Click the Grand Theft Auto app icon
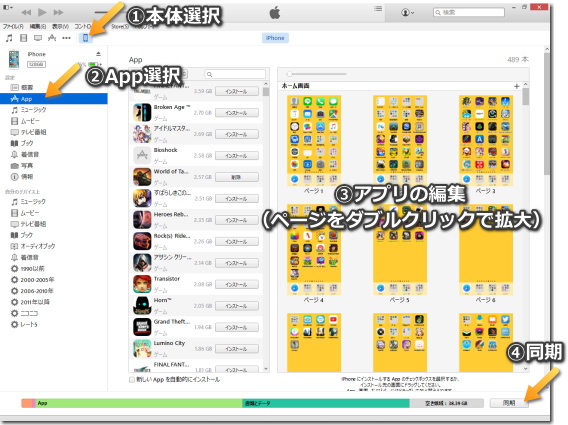This screenshot has width=568, height=425. click(142, 327)
